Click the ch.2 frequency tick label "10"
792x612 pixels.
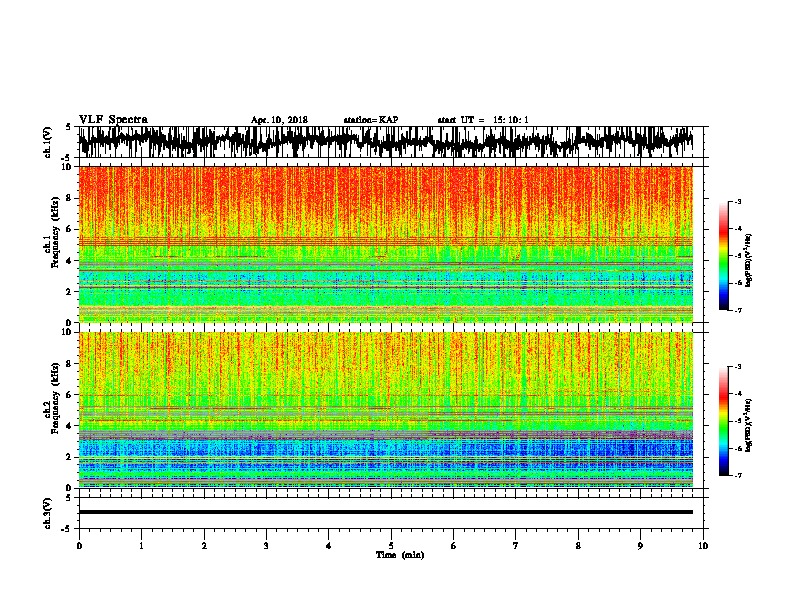(67, 332)
